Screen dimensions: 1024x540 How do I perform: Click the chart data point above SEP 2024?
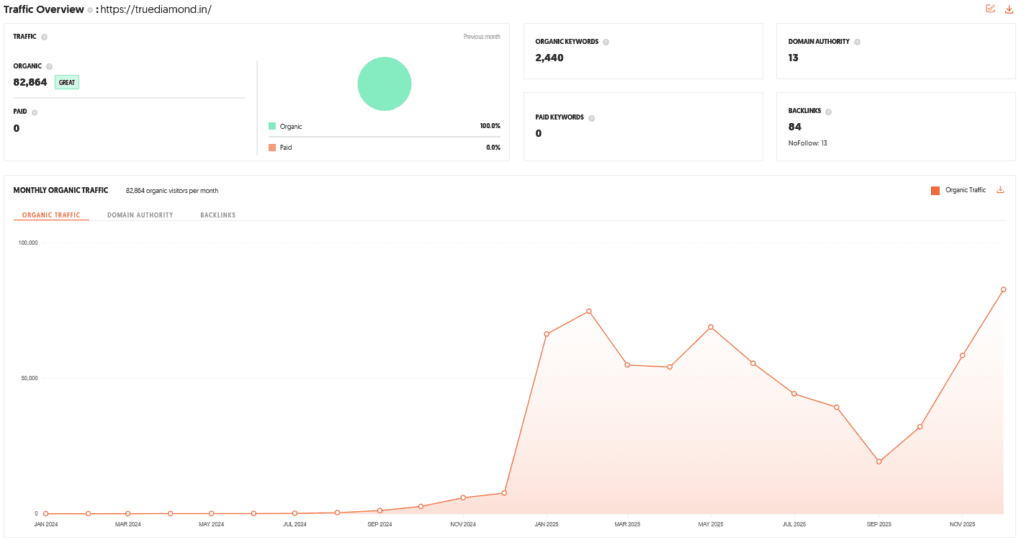[x=379, y=511]
